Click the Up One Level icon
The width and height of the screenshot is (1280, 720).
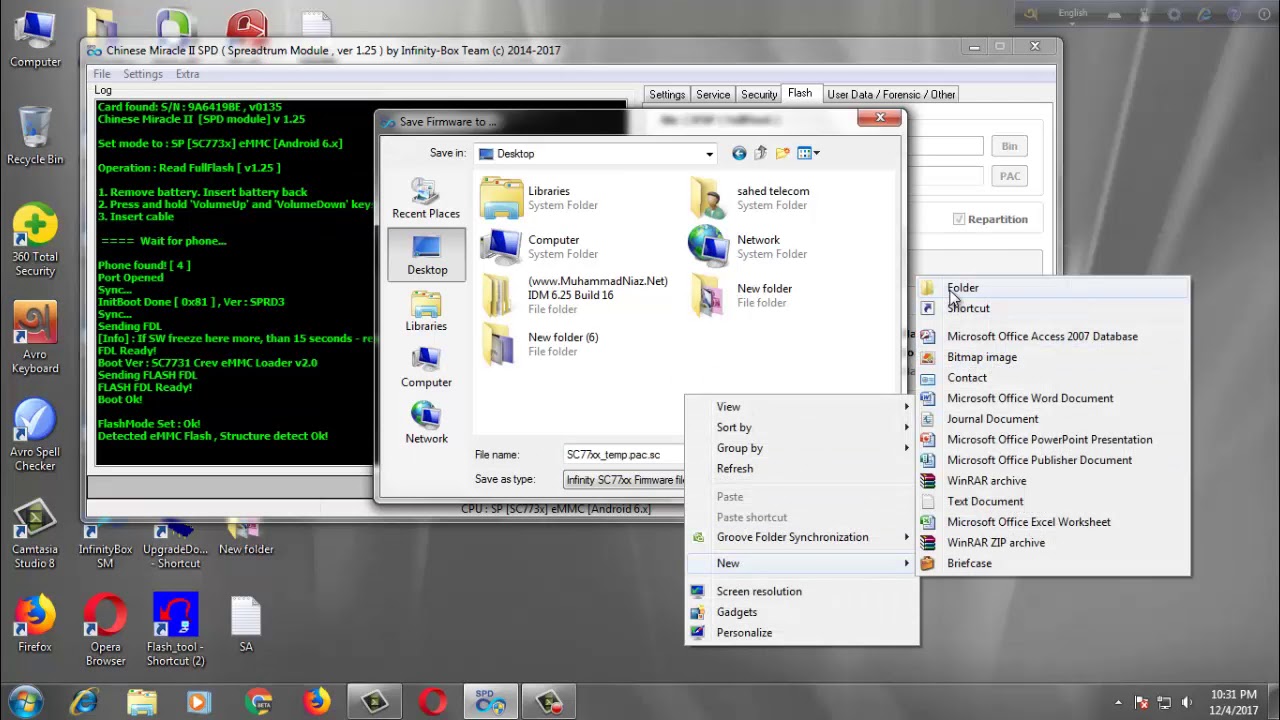click(x=760, y=153)
